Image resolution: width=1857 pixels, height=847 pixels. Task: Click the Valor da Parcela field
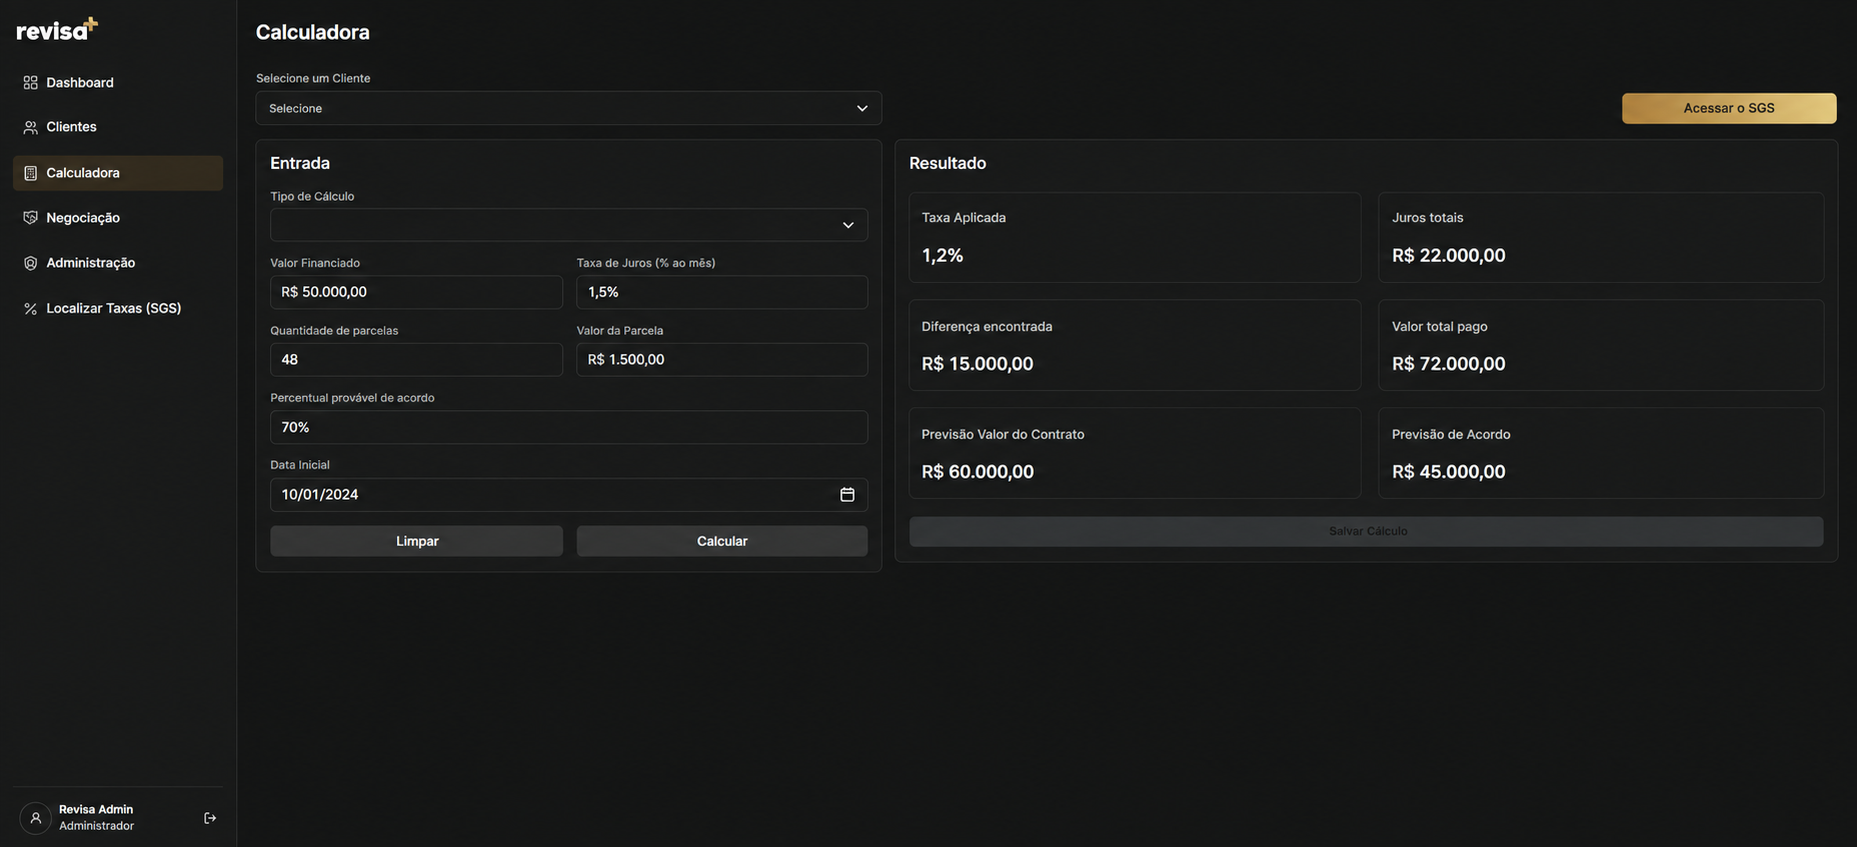point(722,360)
